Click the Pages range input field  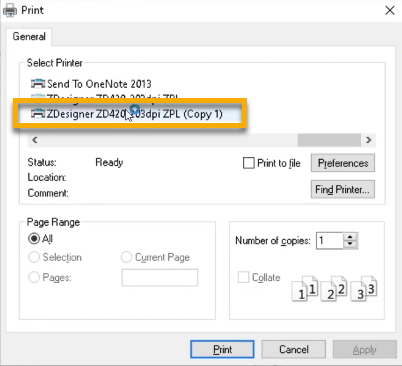point(160,277)
